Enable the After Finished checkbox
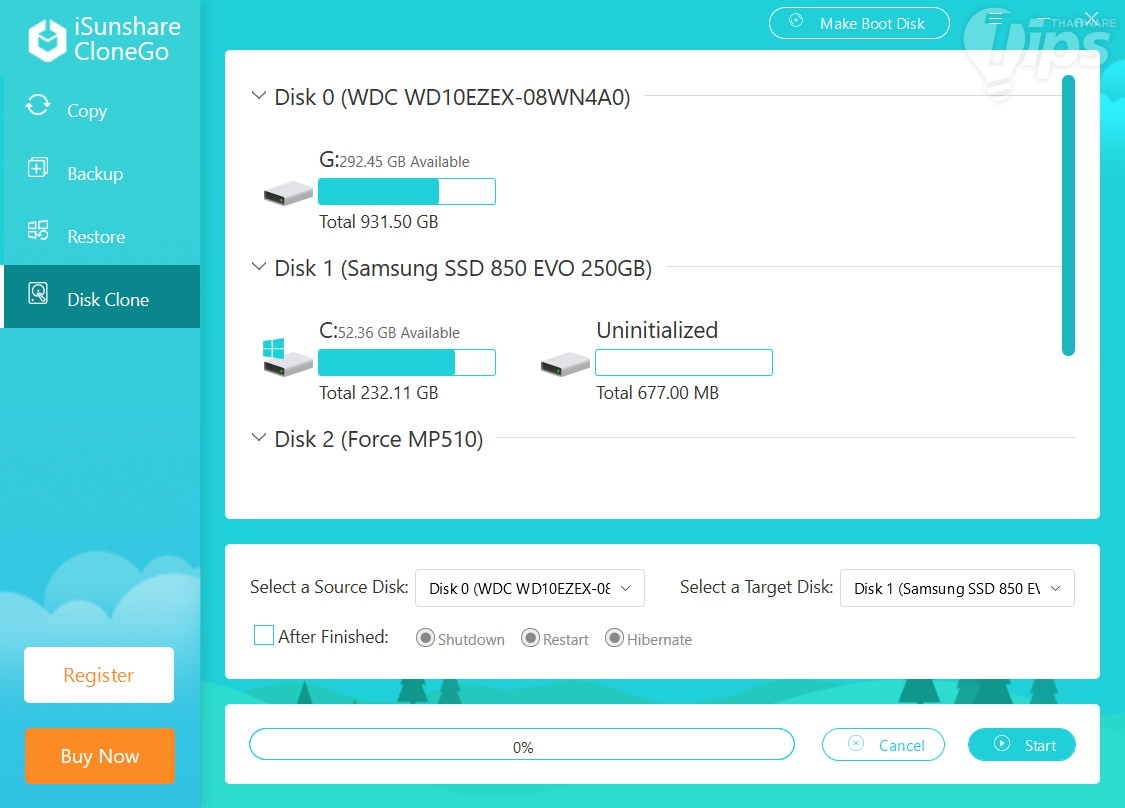The width and height of the screenshot is (1125, 808). (x=264, y=635)
